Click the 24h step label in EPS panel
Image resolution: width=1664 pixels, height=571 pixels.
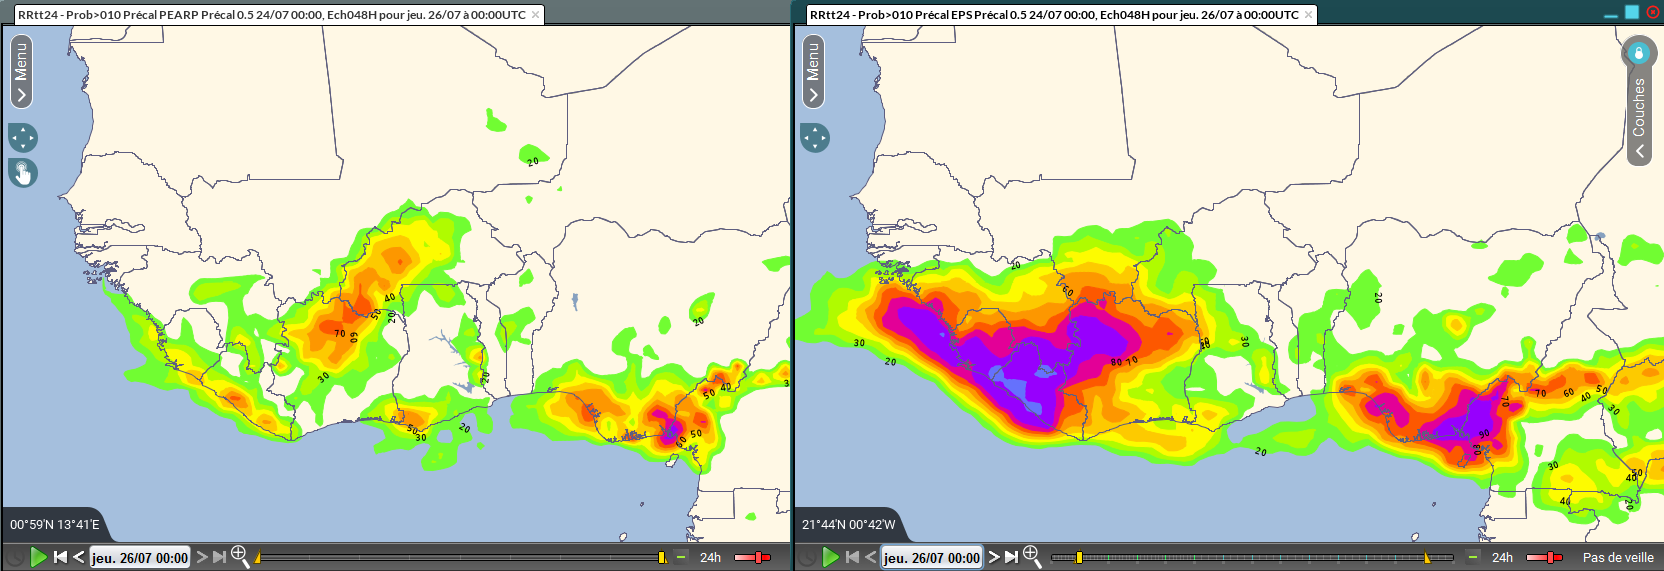click(x=1502, y=558)
